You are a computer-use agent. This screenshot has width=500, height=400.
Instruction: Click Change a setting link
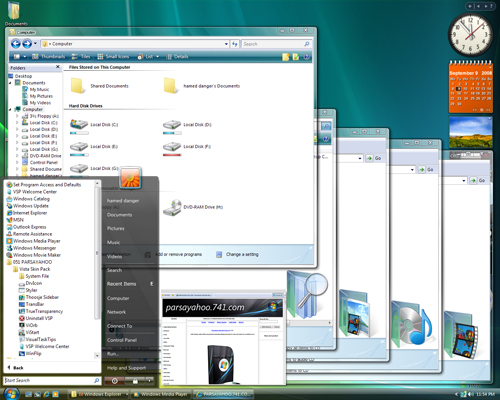(x=237, y=254)
